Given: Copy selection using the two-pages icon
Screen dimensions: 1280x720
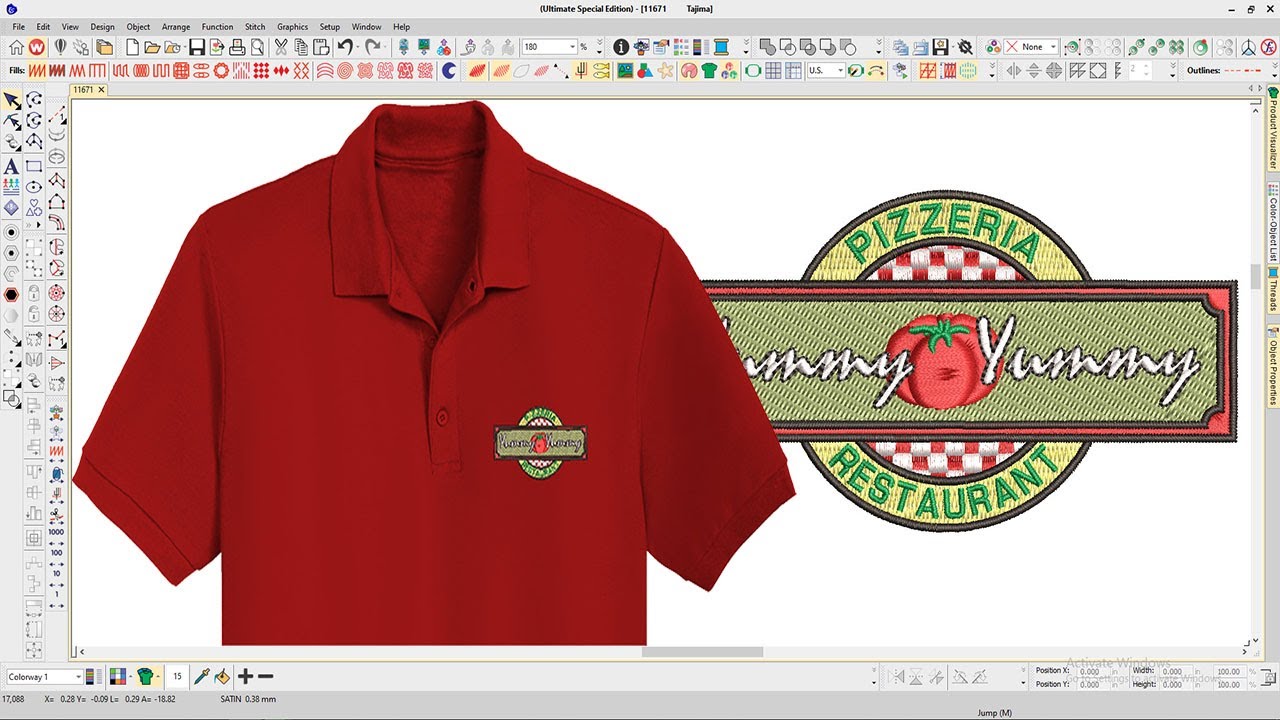Looking at the screenshot, I should pos(301,47).
